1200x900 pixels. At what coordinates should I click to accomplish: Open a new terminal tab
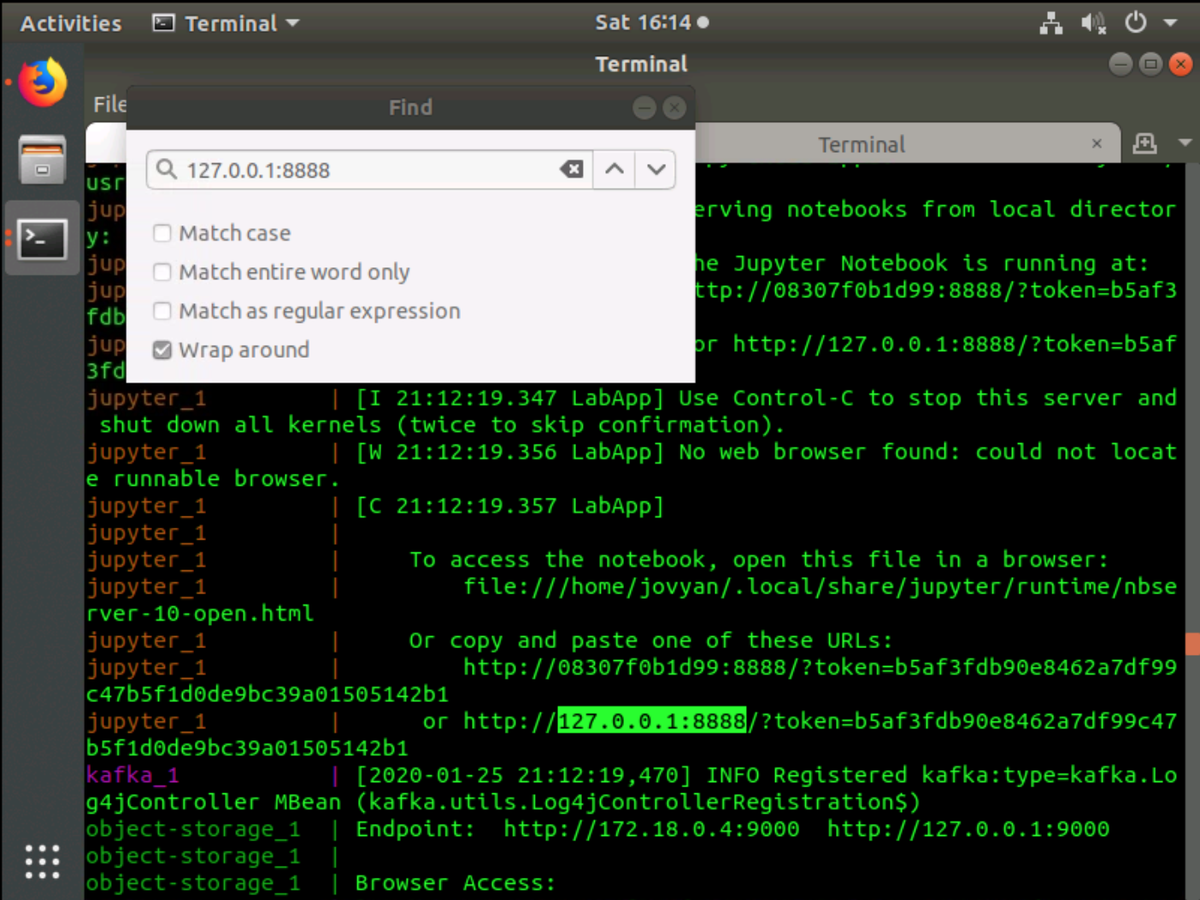[x=1144, y=143]
